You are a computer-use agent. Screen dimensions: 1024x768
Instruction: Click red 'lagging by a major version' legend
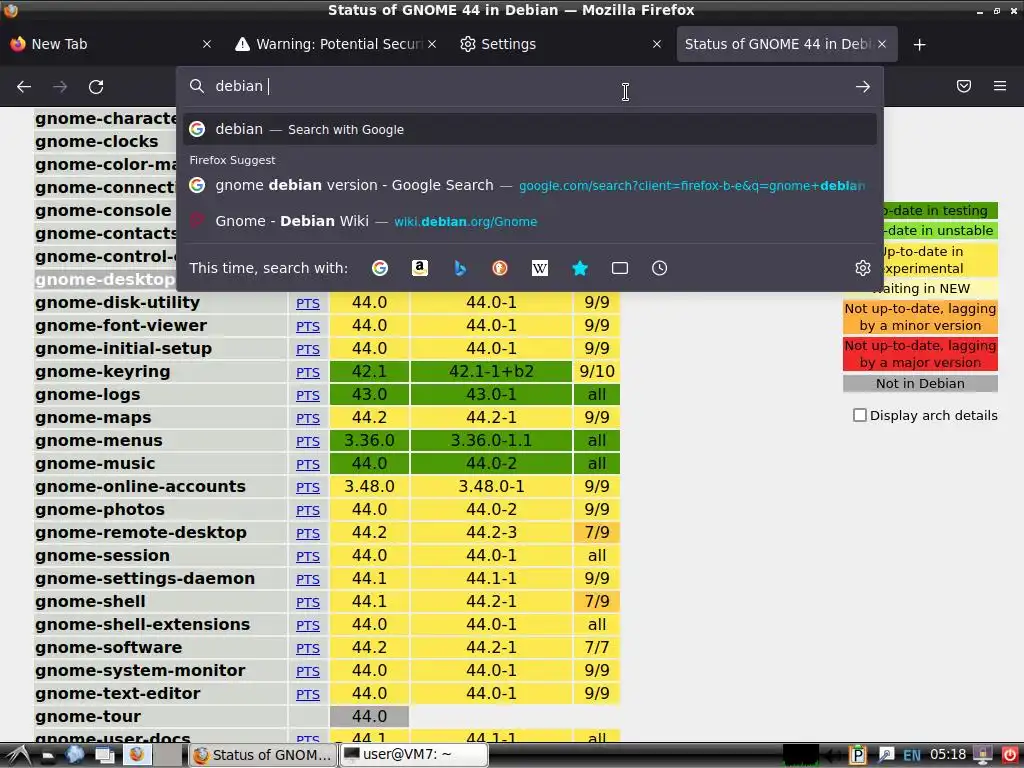click(x=920, y=354)
